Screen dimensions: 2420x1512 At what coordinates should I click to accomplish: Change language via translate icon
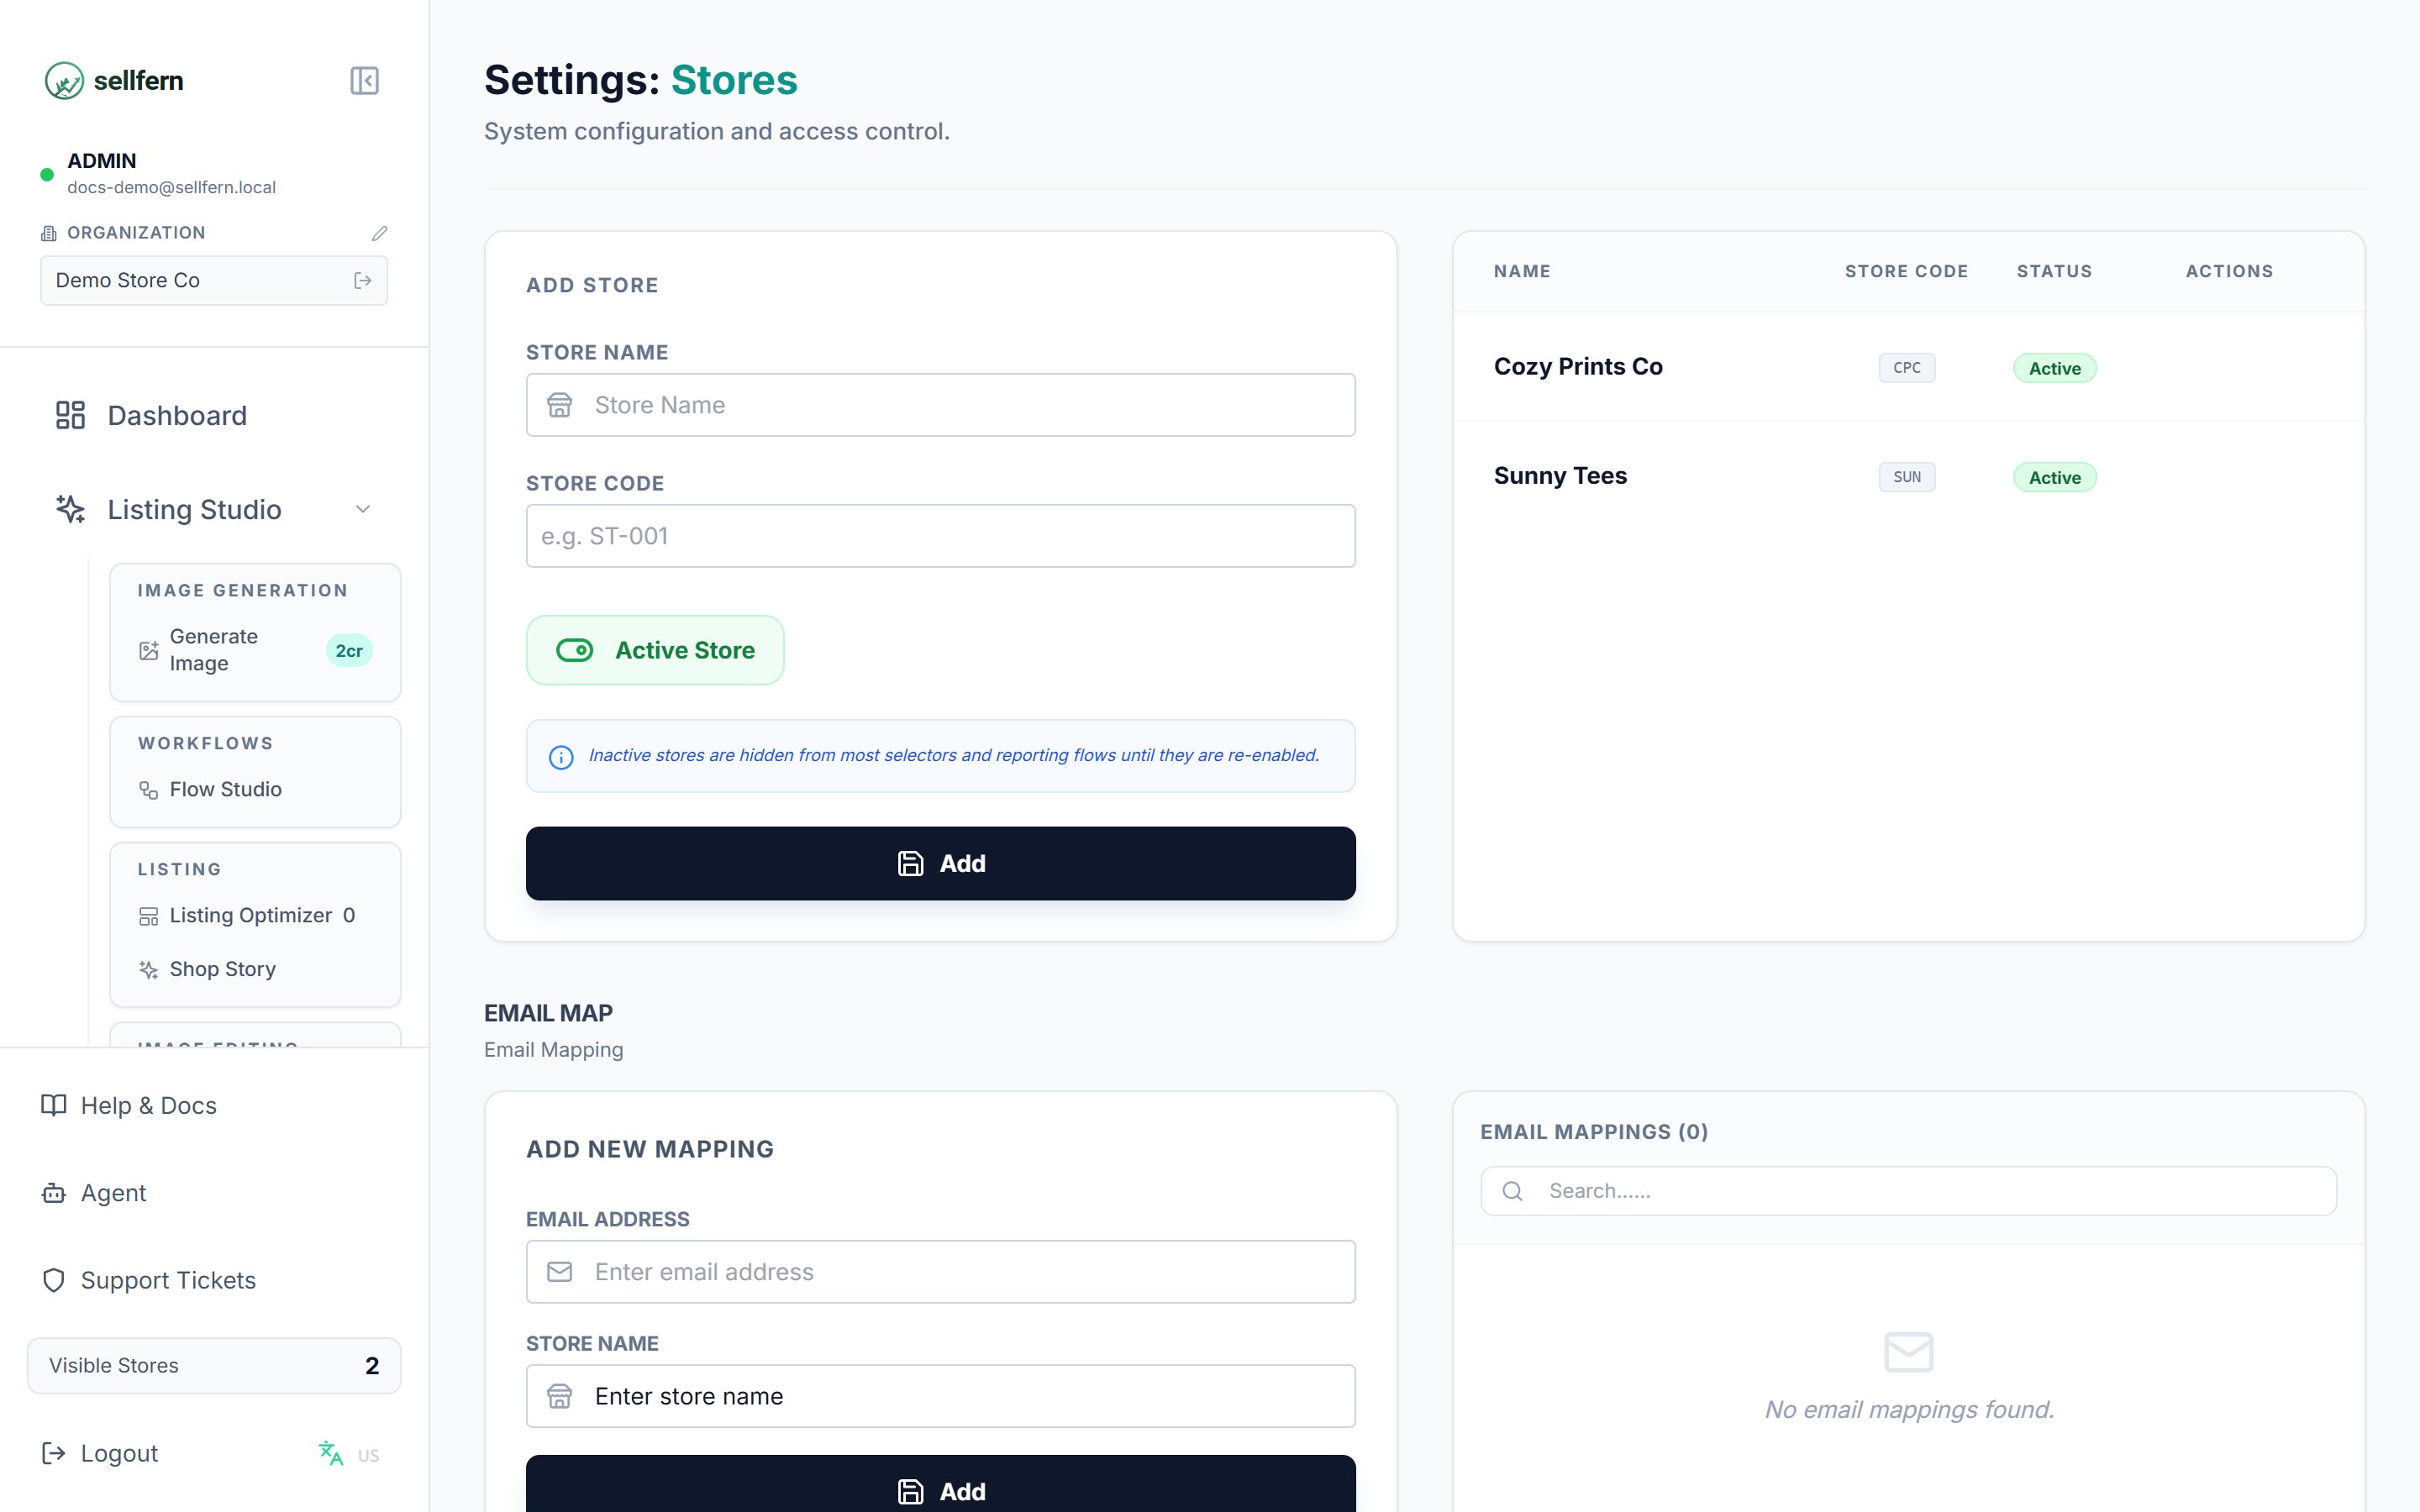[330, 1453]
